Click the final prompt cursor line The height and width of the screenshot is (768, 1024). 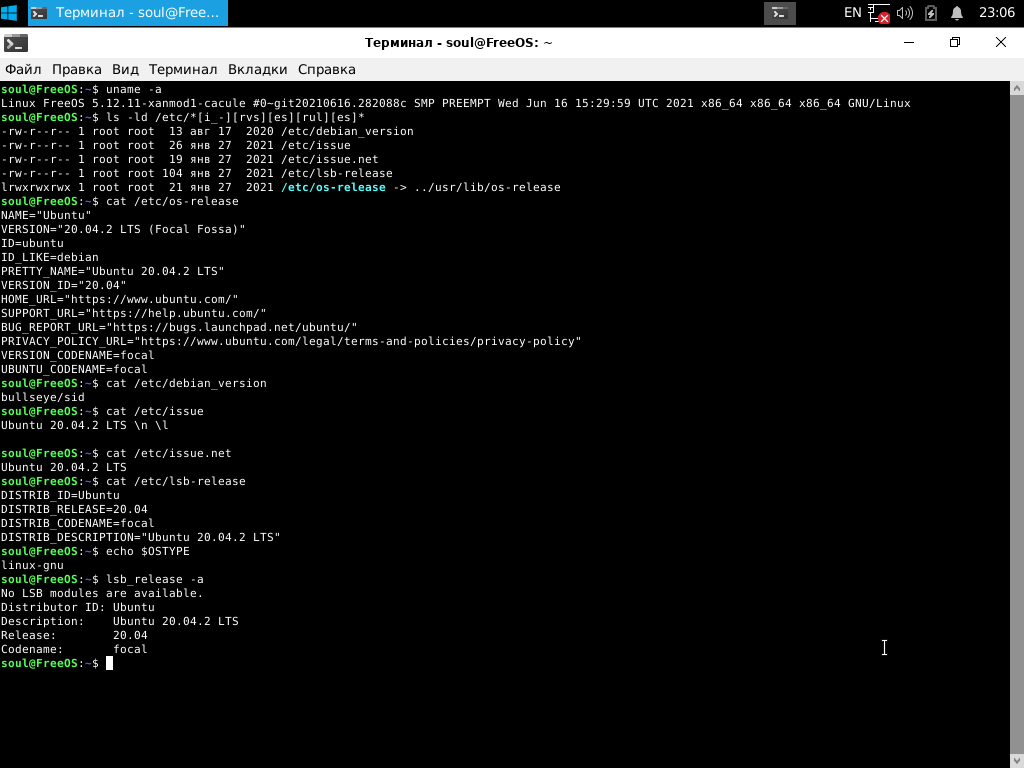click(57, 664)
